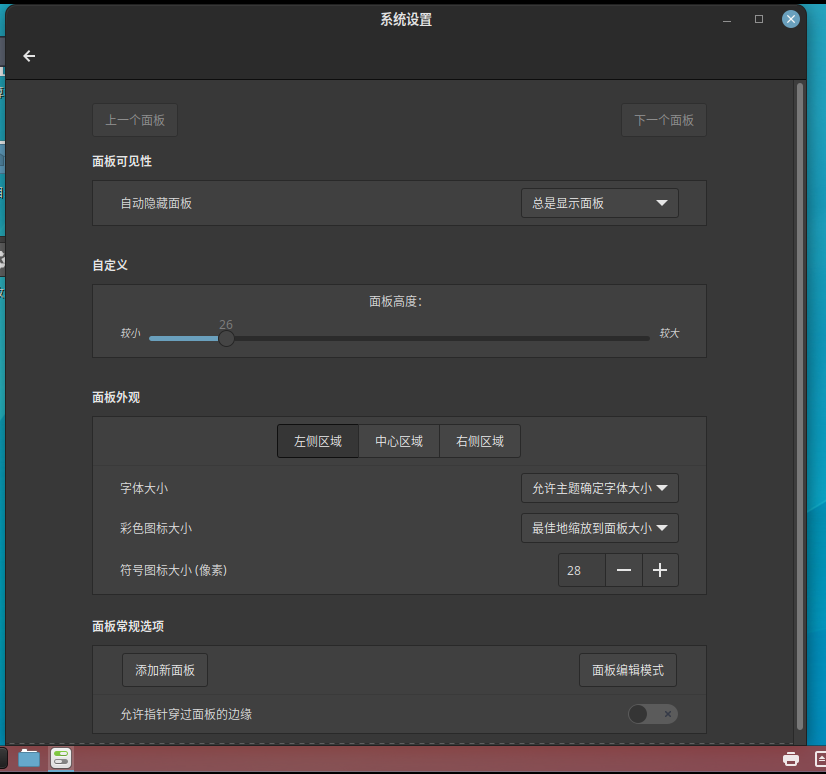Maximize the 系统设置 window

759,19
